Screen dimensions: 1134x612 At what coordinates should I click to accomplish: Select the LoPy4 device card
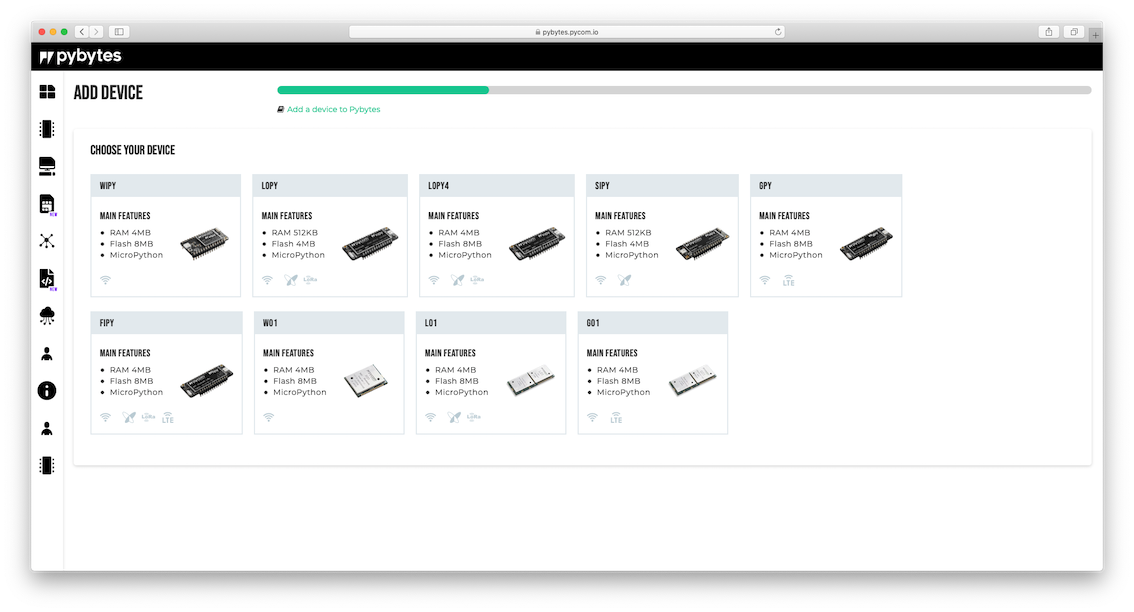pos(496,236)
